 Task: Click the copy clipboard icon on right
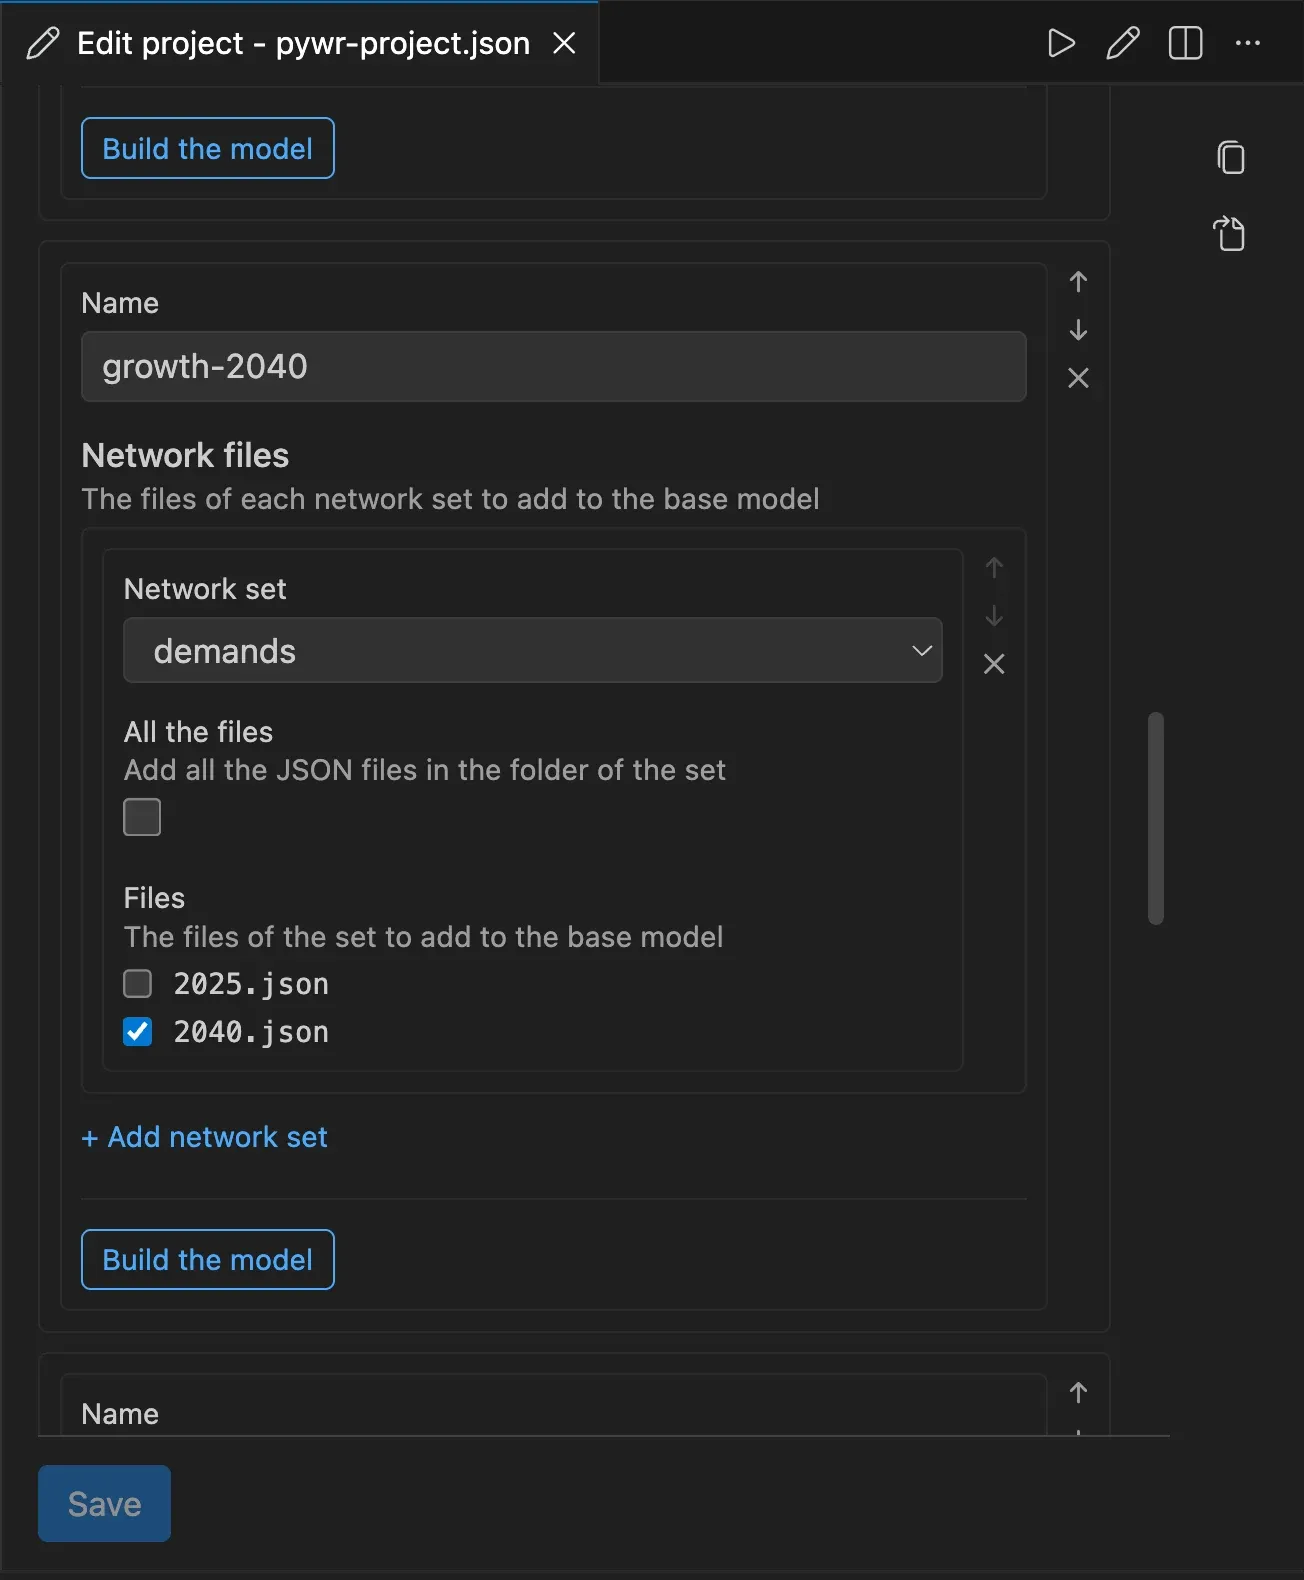click(1231, 157)
